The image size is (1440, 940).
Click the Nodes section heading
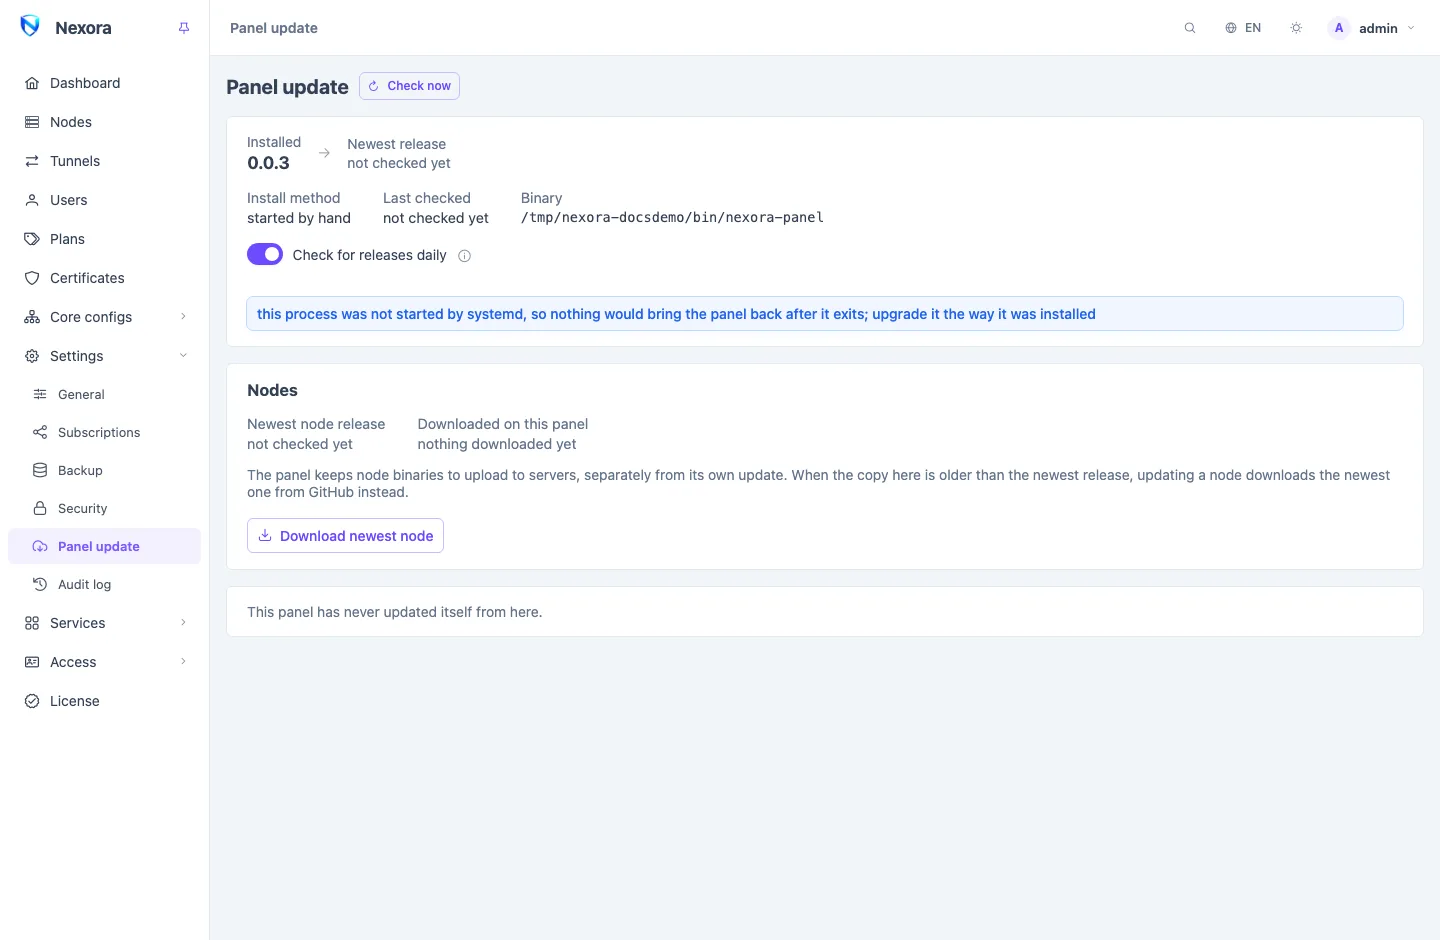272,390
